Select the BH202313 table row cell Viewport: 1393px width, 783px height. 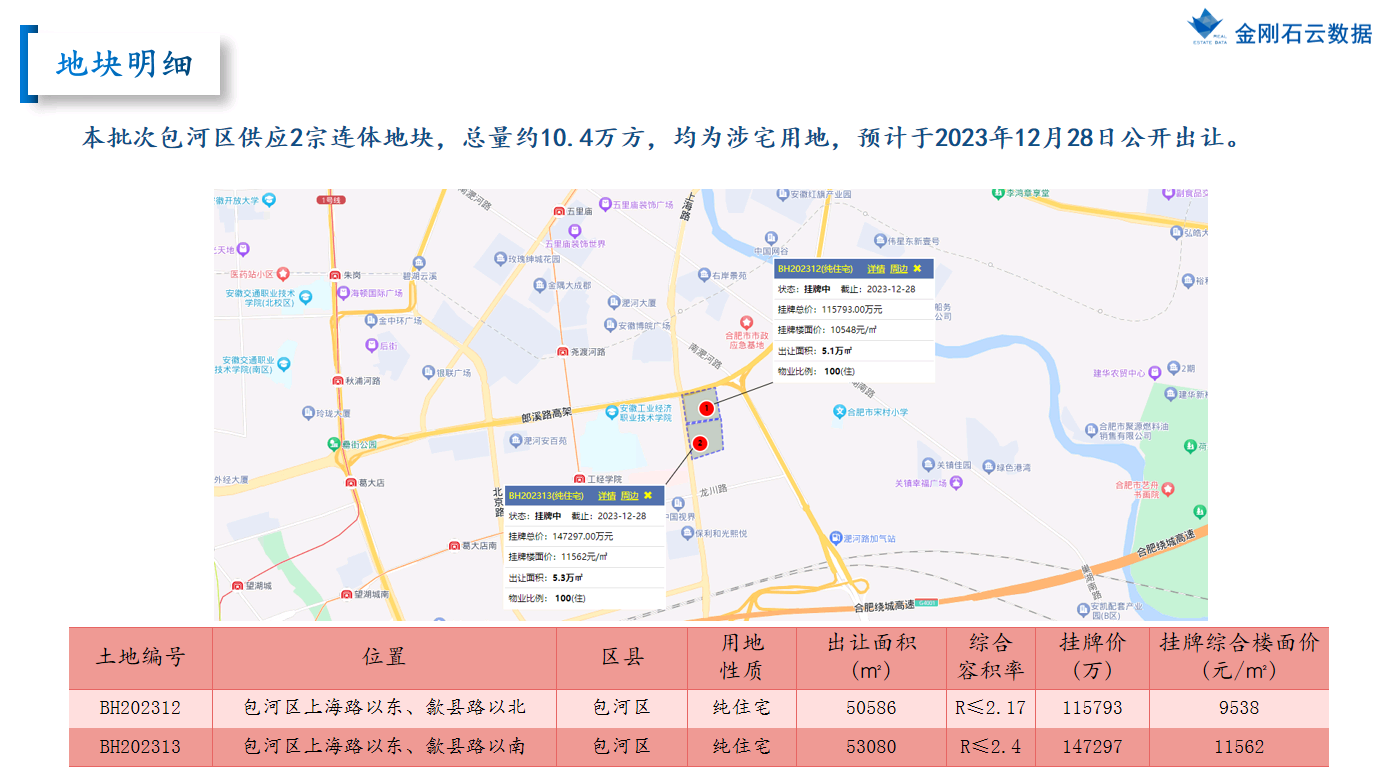(140, 746)
